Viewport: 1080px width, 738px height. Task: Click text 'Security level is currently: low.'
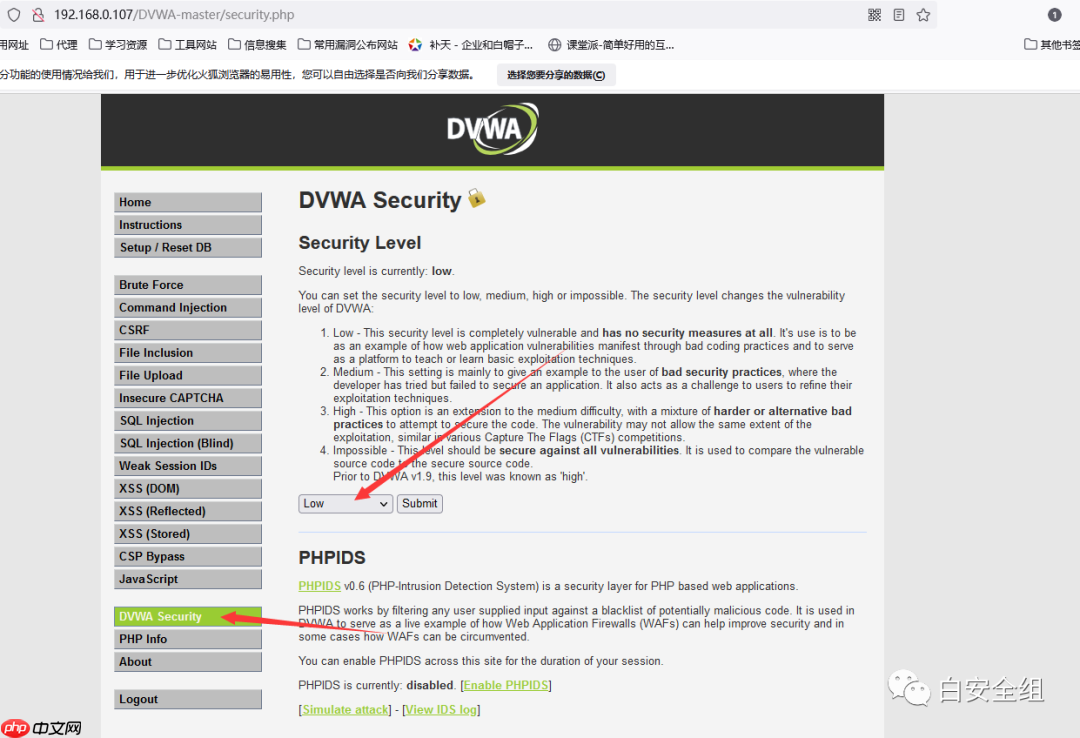376,271
